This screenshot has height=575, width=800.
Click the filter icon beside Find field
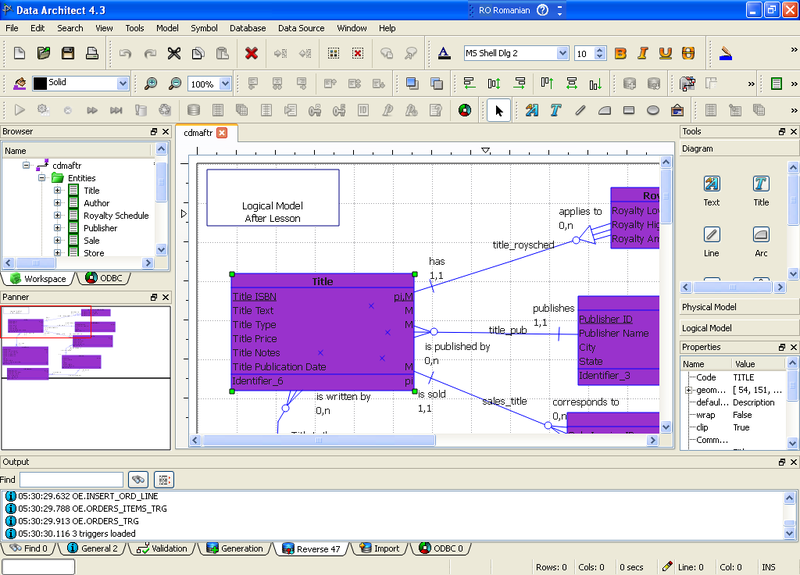164,480
